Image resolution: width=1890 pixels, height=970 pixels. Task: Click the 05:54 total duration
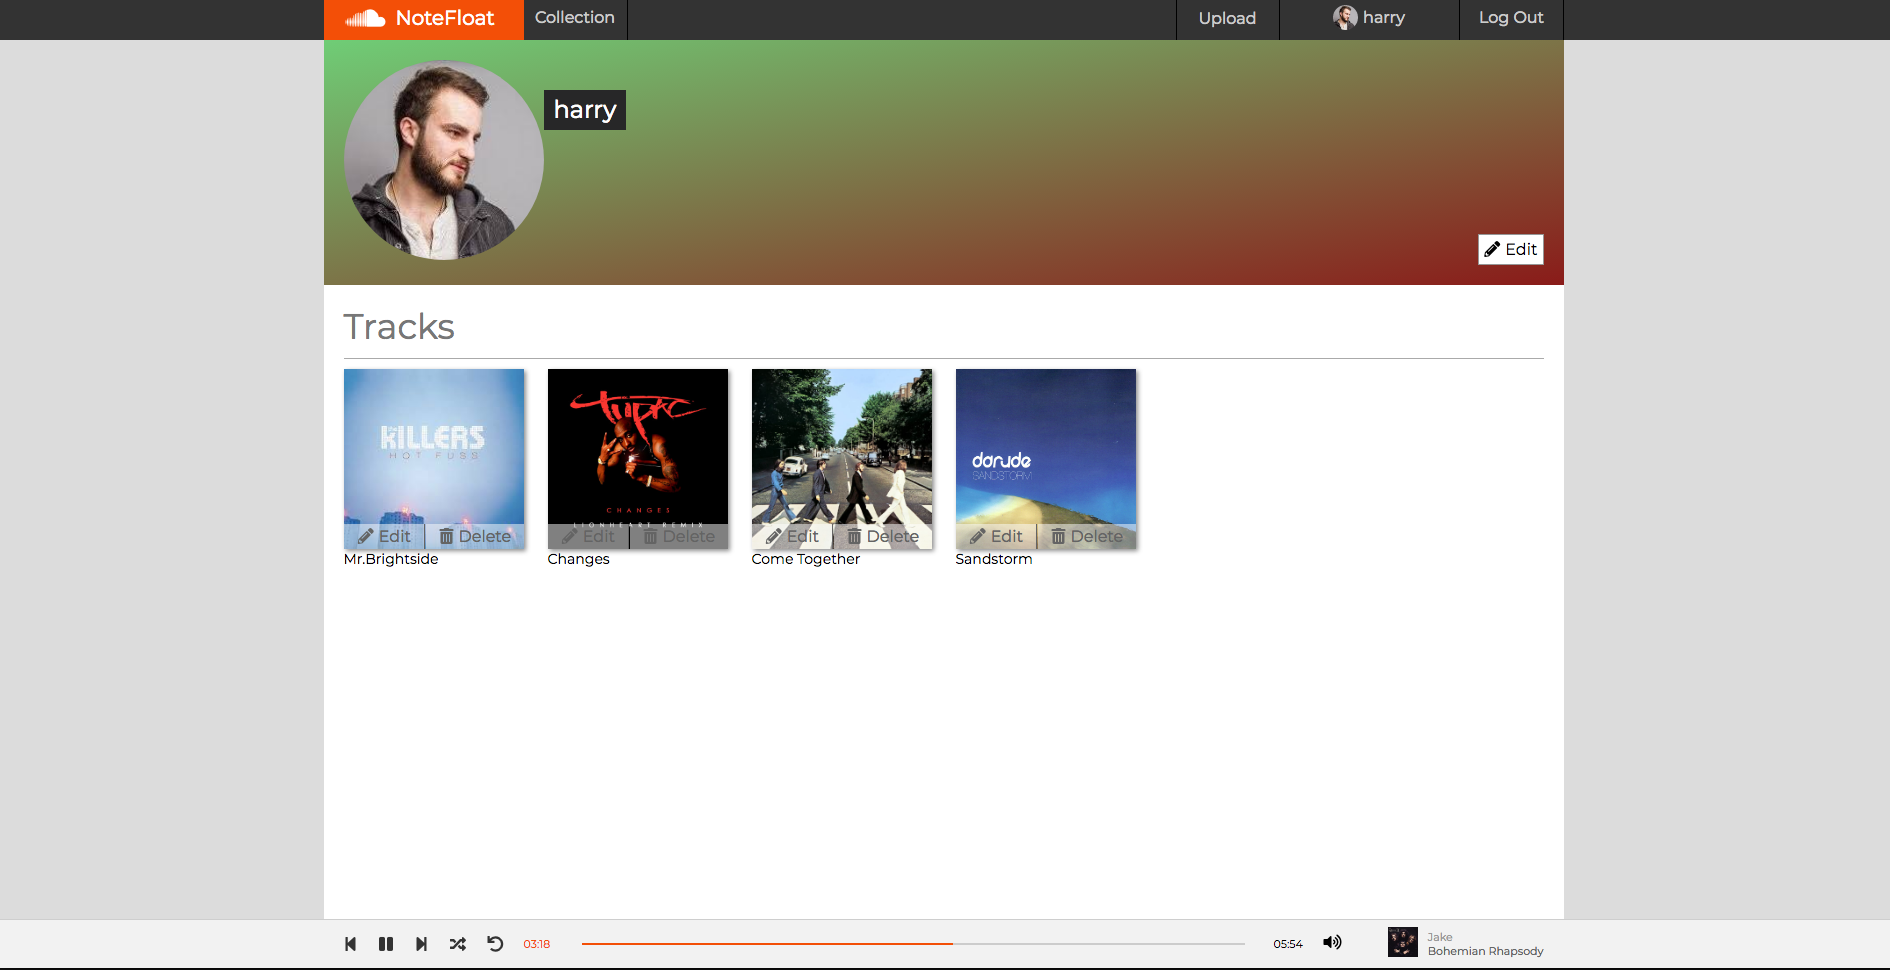1288,944
